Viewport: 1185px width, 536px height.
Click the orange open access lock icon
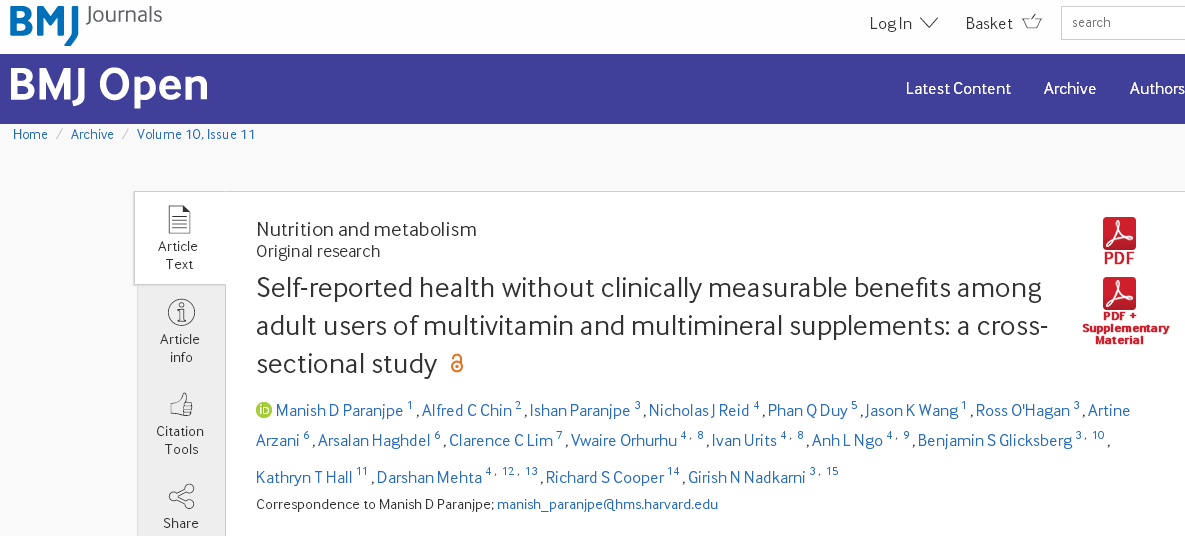coord(456,364)
